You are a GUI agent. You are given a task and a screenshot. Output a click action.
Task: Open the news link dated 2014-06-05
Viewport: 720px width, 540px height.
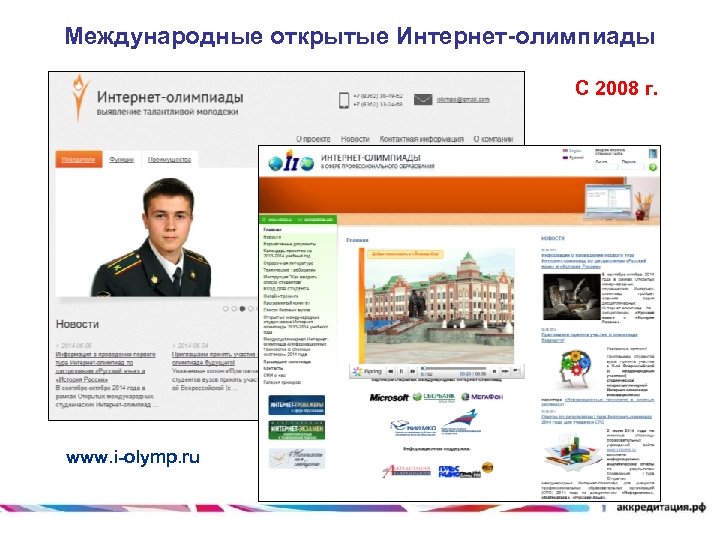point(106,367)
